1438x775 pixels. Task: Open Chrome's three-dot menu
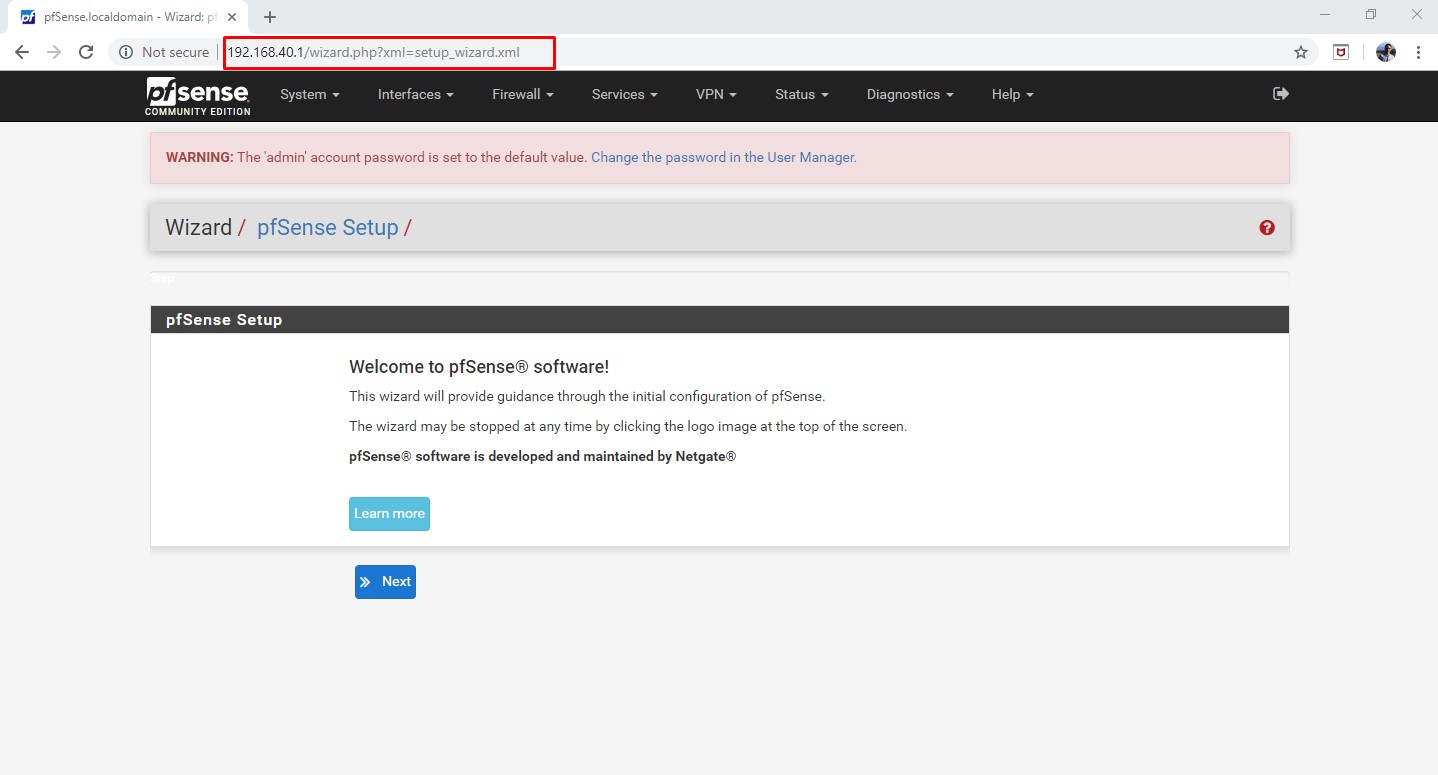click(x=1418, y=52)
